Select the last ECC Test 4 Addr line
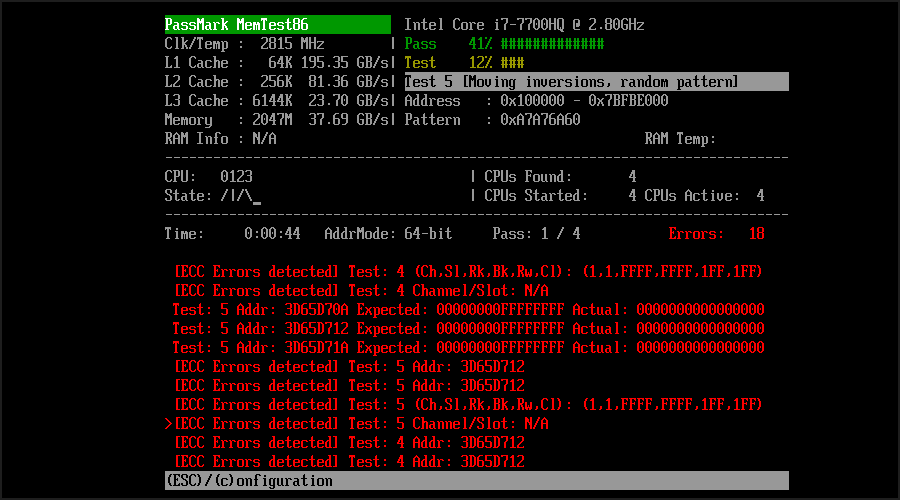Screen dimensions: 900x500 [x=349, y=461]
